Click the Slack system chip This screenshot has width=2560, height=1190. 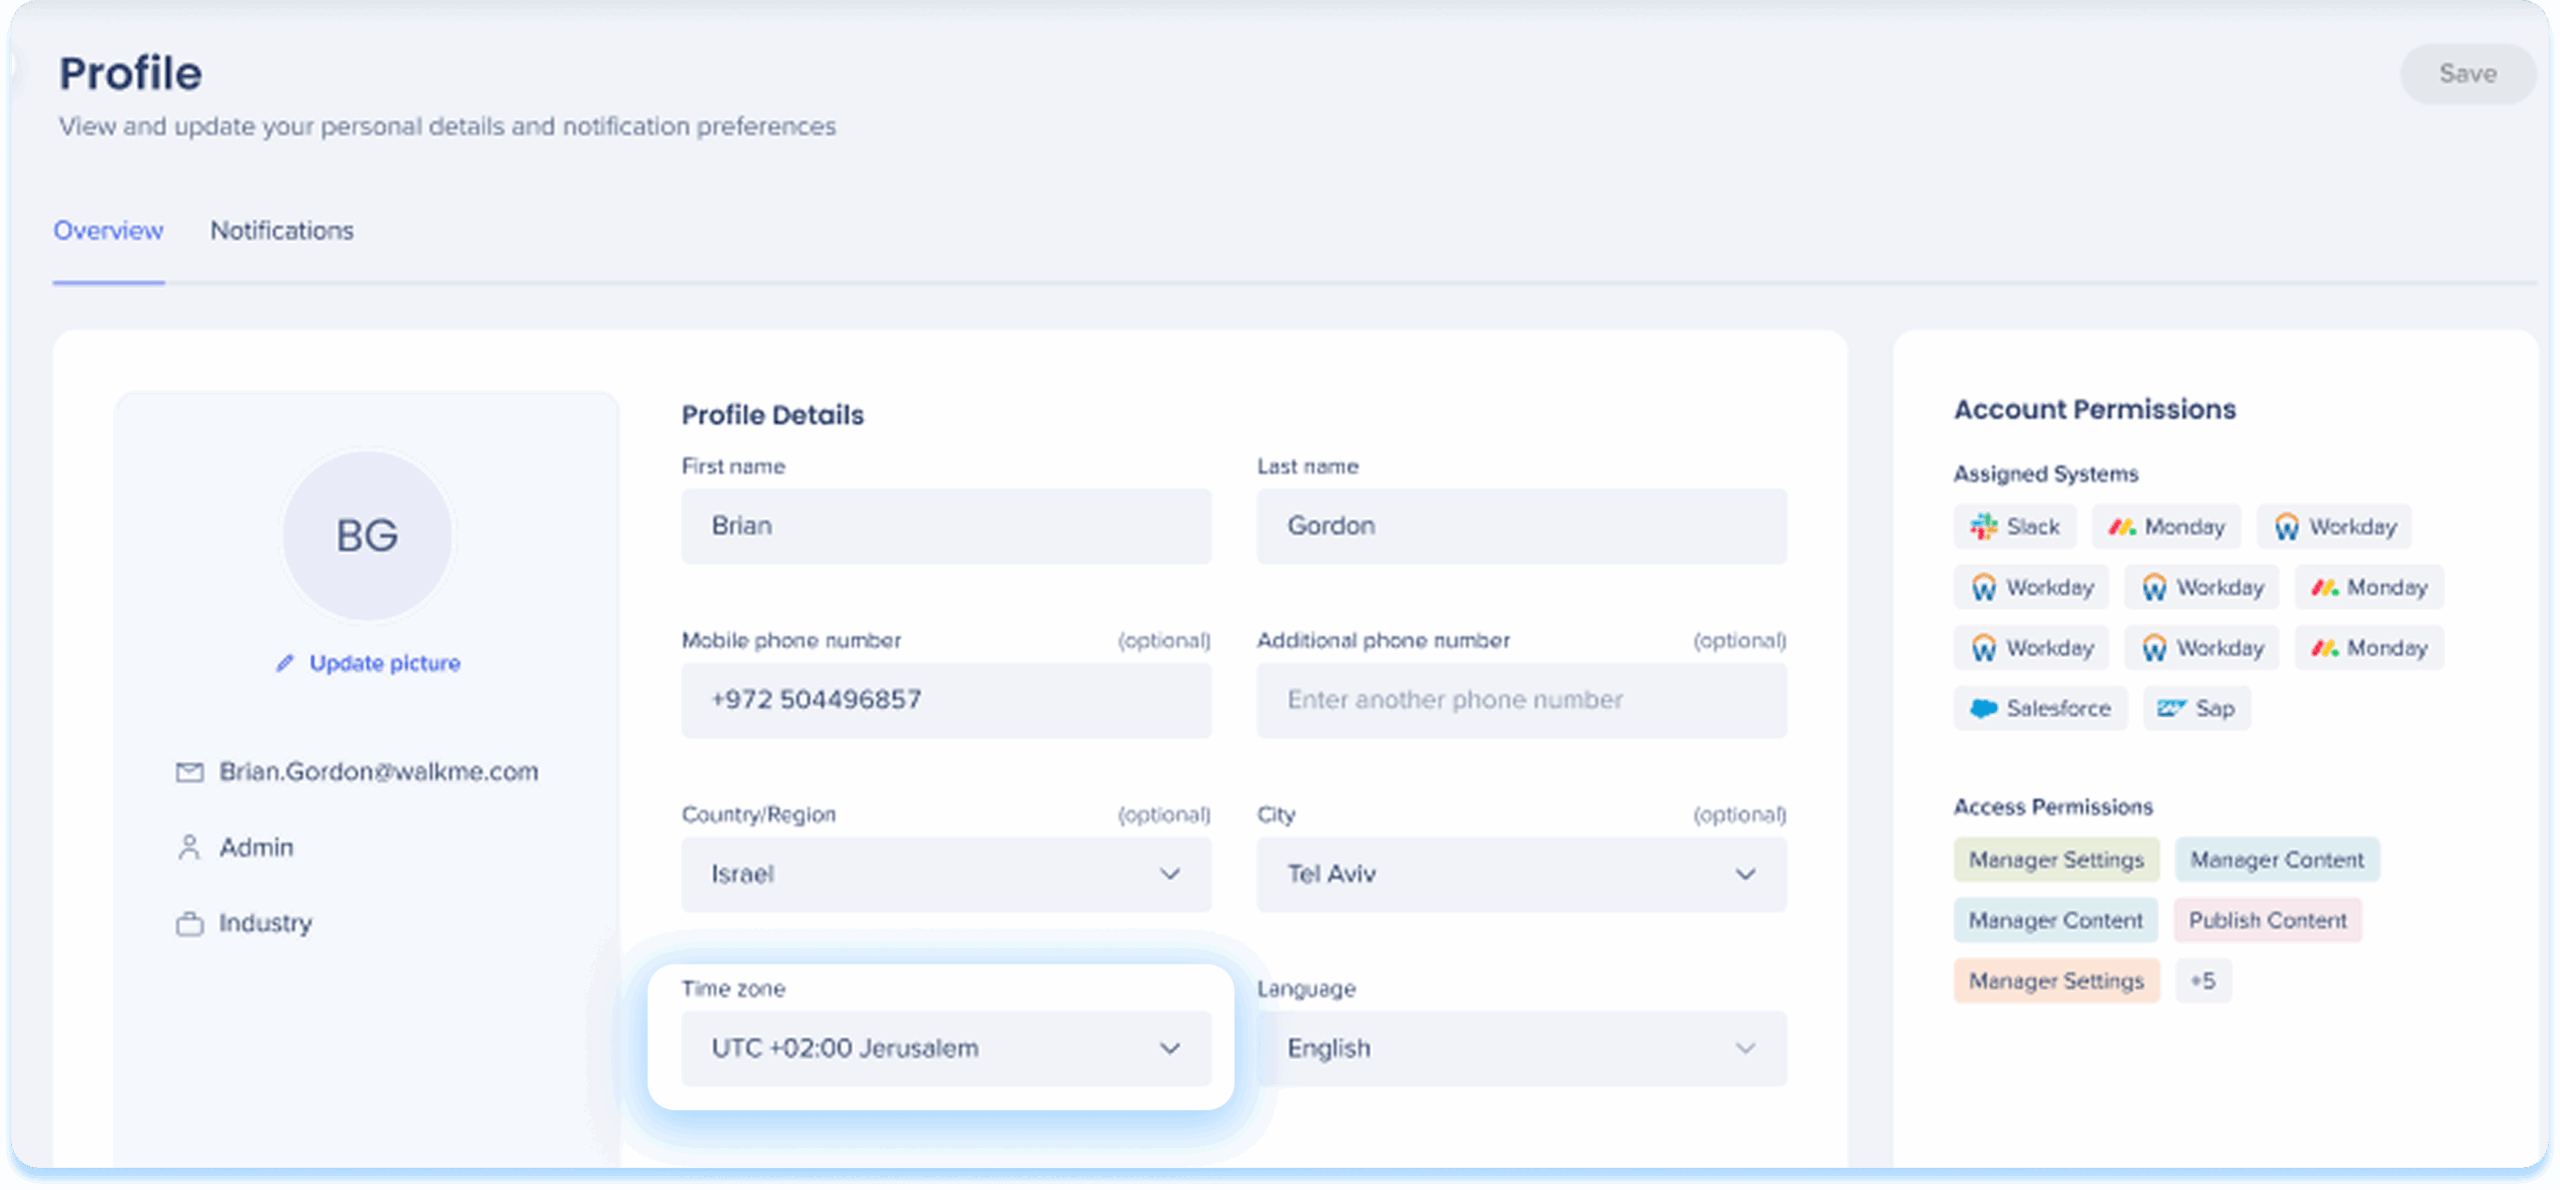point(2014,527)
